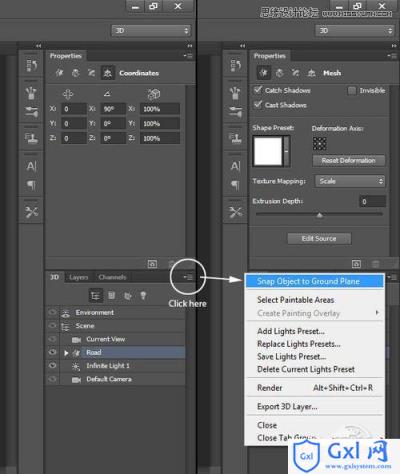This screenshot has height=474, width=400.
Task: Expand the Road mesh tree arrow
Action: point(66,353)
